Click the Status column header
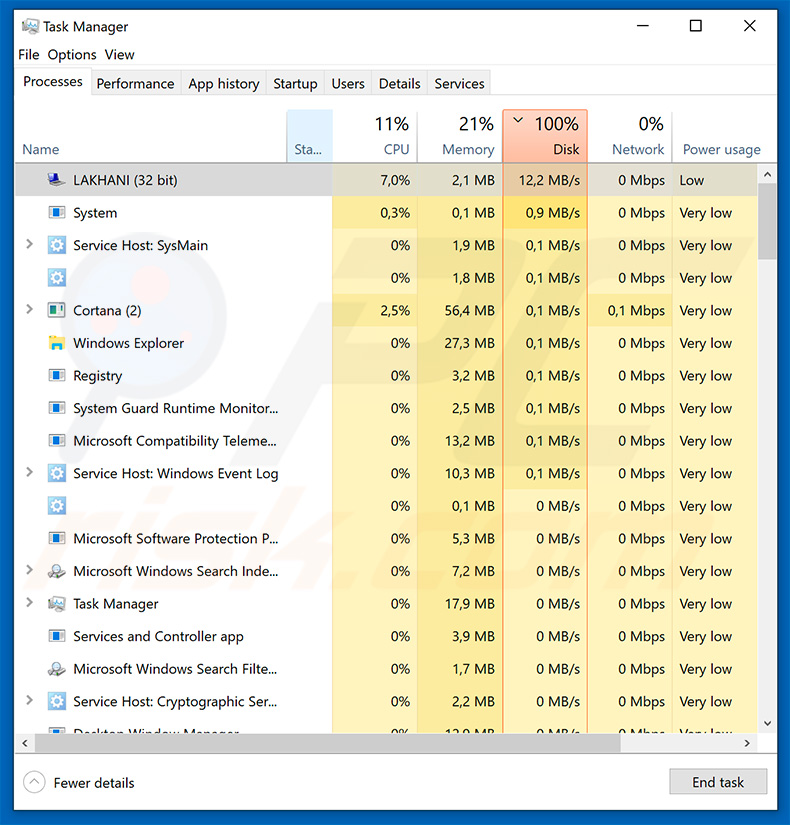Screen dimensions: 790x825 click(x=309, y=136)
